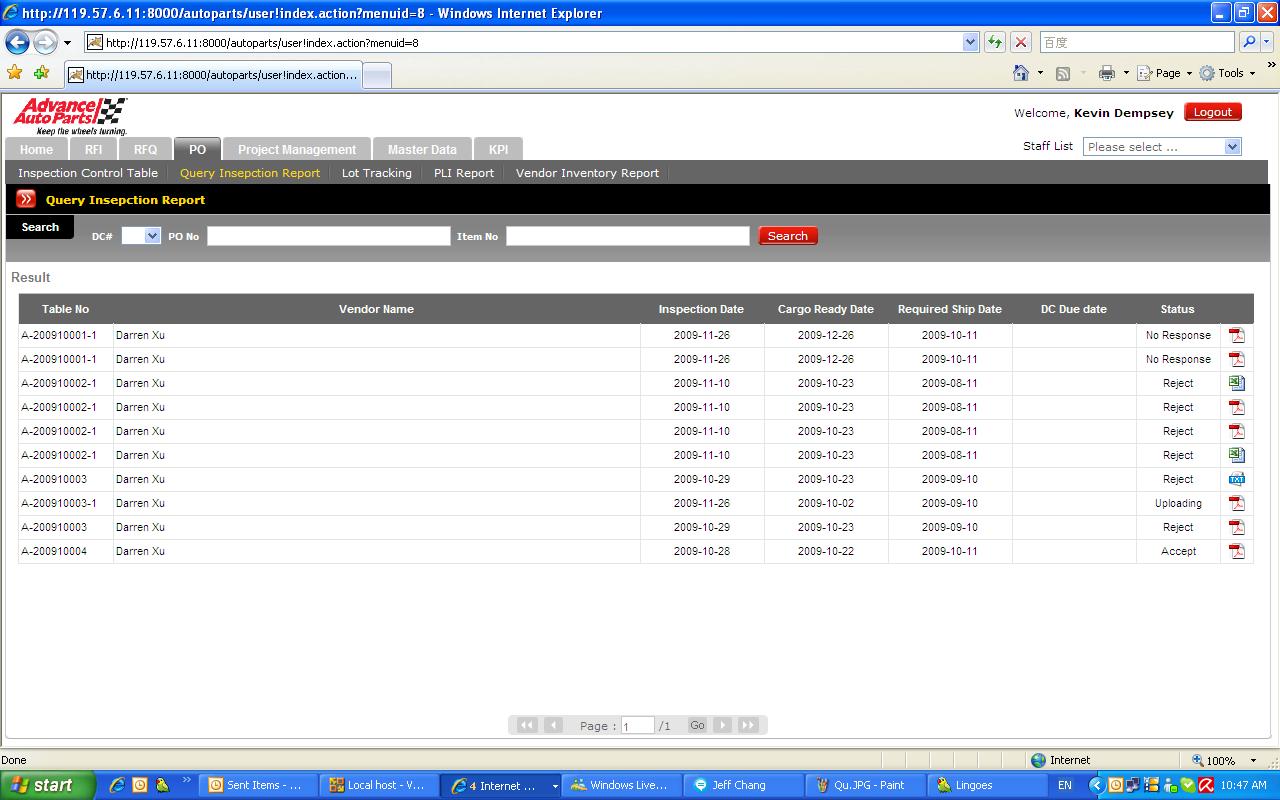The width and height of the screenshot is (1280, 800).
Task: Go to the first page of results
Action: point(526,725)
